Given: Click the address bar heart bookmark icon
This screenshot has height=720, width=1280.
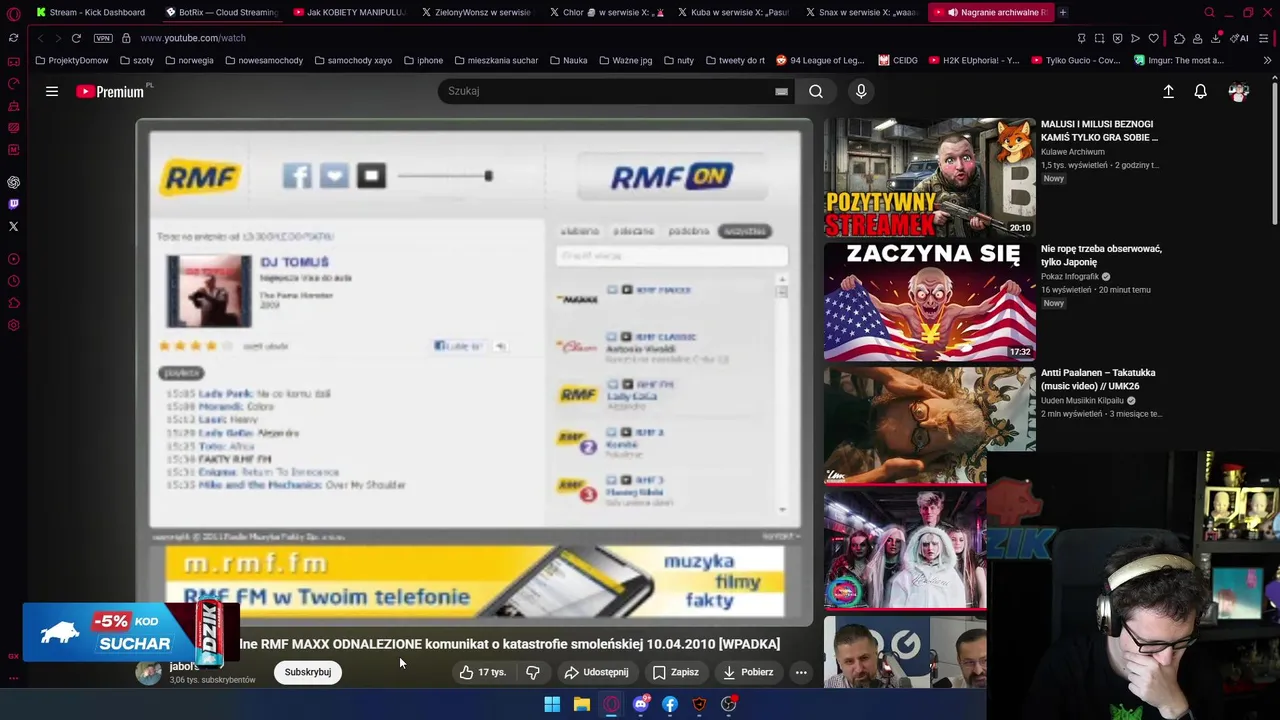Looking at the screenshot, I should [x=1153, y=38].
